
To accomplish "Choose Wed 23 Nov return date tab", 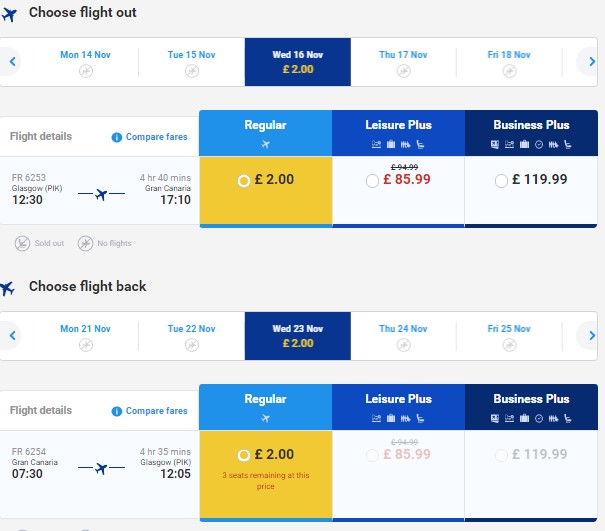I will (297, 336).
